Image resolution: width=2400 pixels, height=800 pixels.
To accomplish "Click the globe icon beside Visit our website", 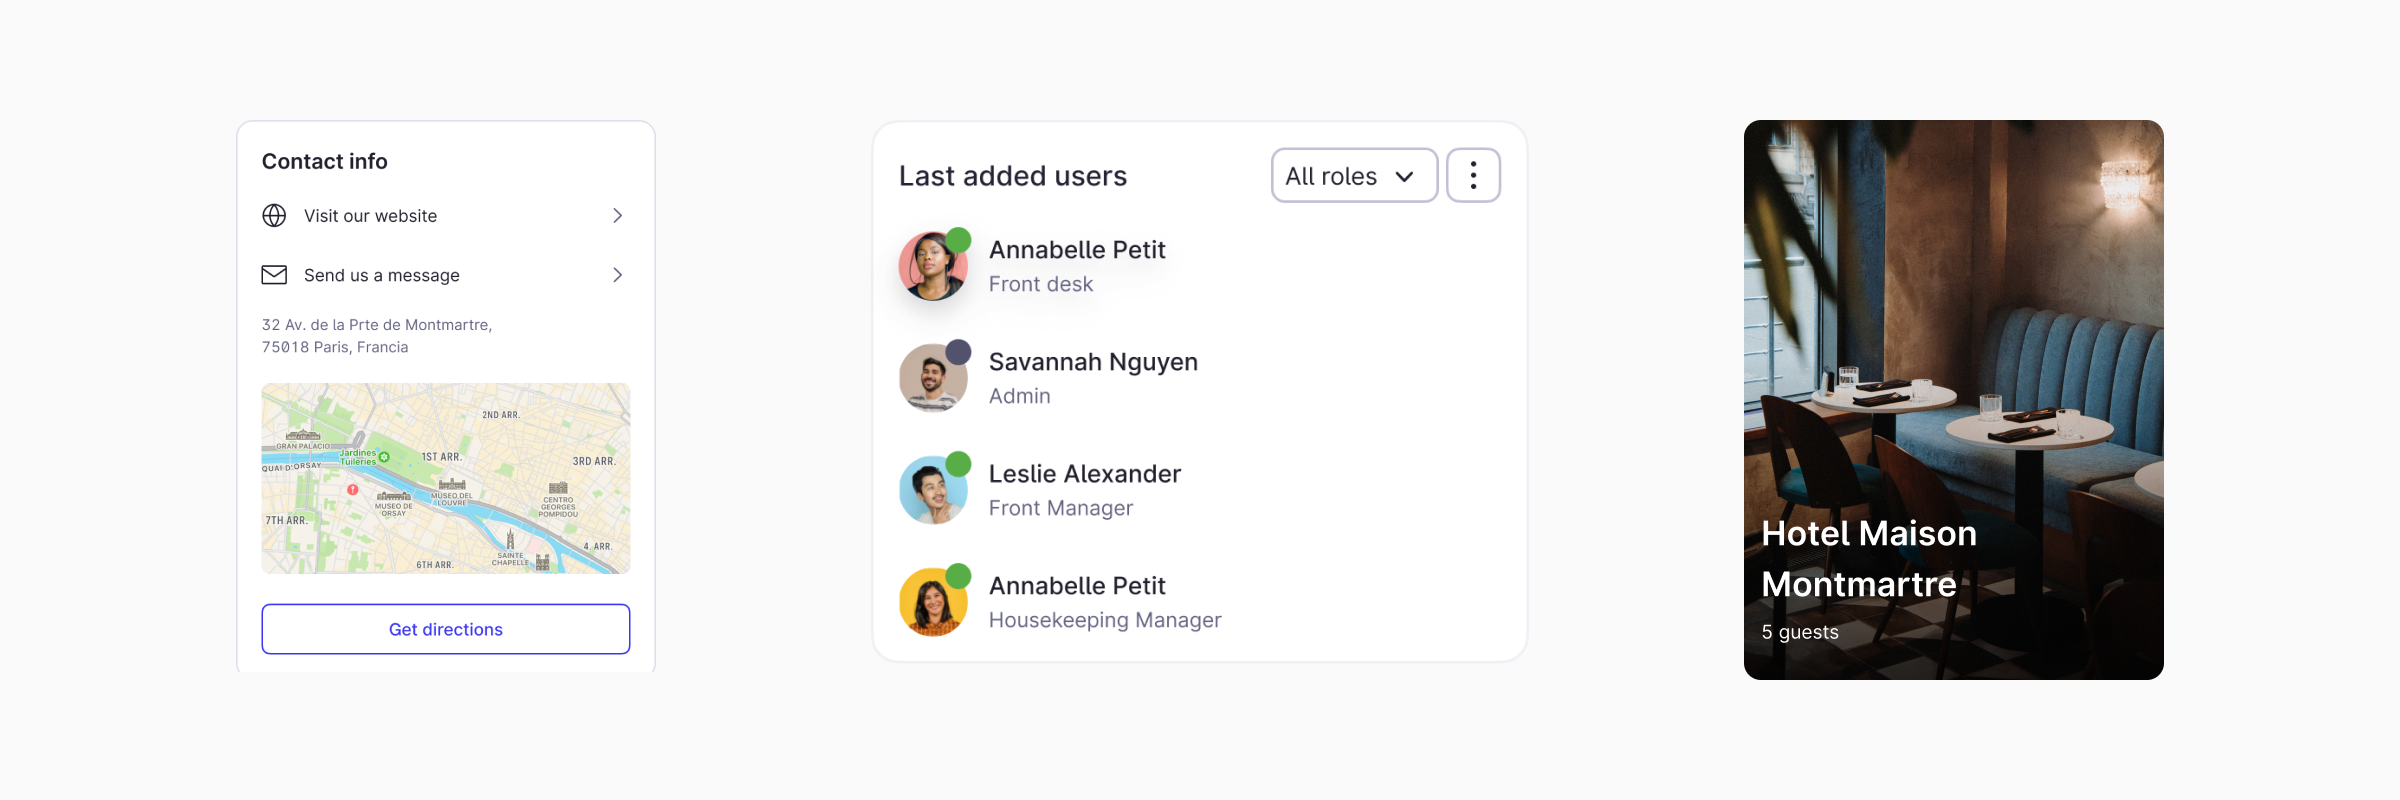I will coord(274,216).
